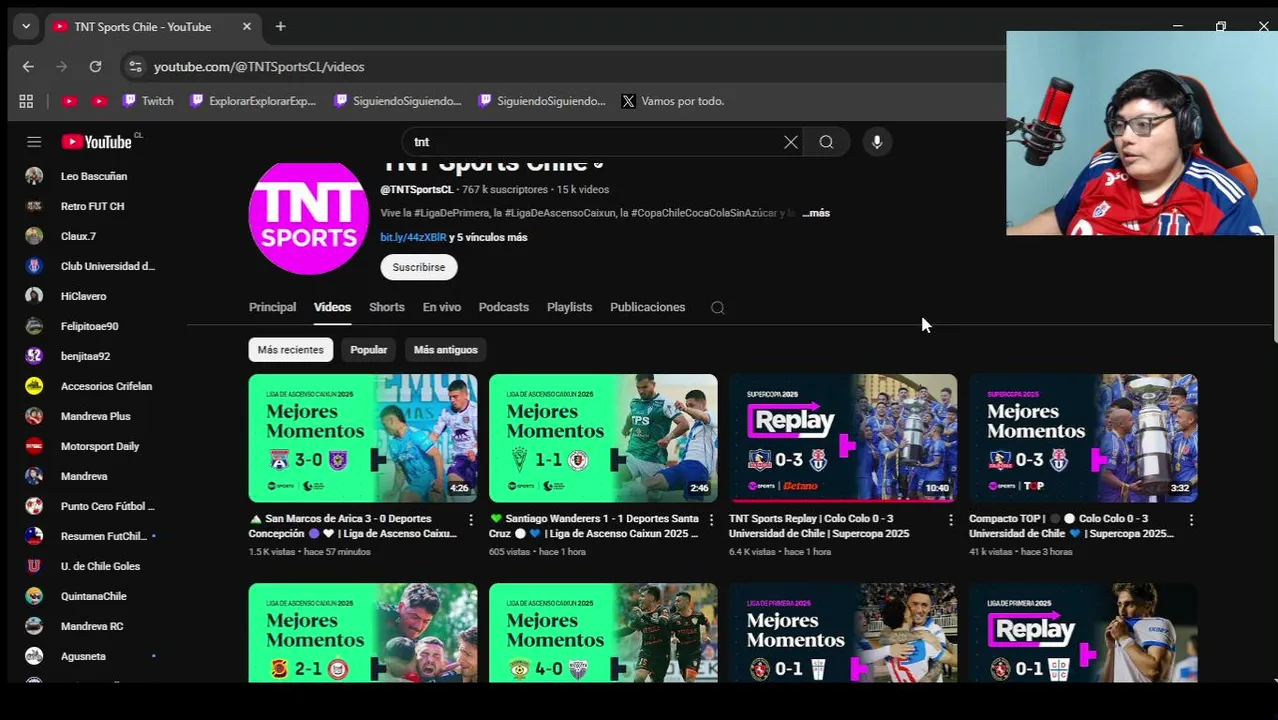Screen dimensions: 1278x720
Task: Open the bookmarks apps grid icon
Action: click(26, 101)
